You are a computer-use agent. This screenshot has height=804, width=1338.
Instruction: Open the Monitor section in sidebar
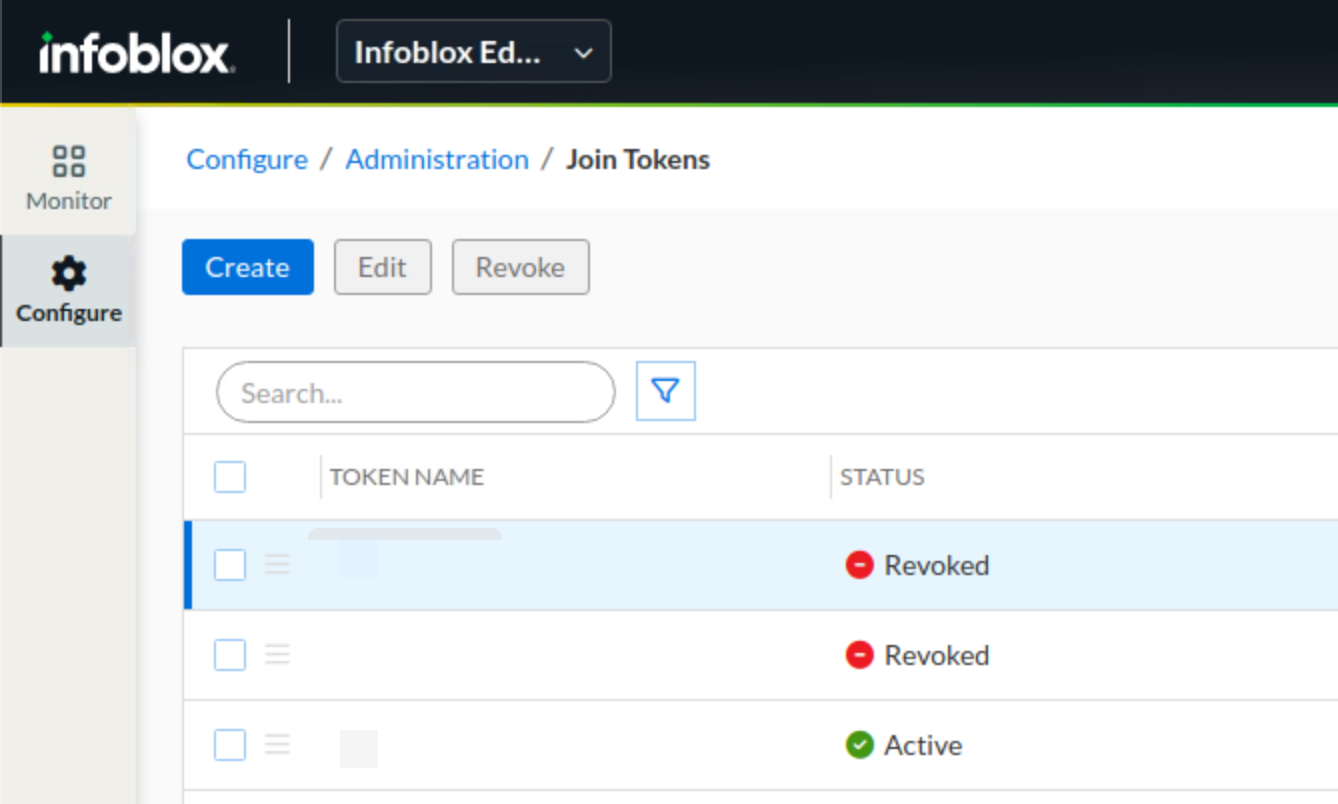click(x=69, y=178)
